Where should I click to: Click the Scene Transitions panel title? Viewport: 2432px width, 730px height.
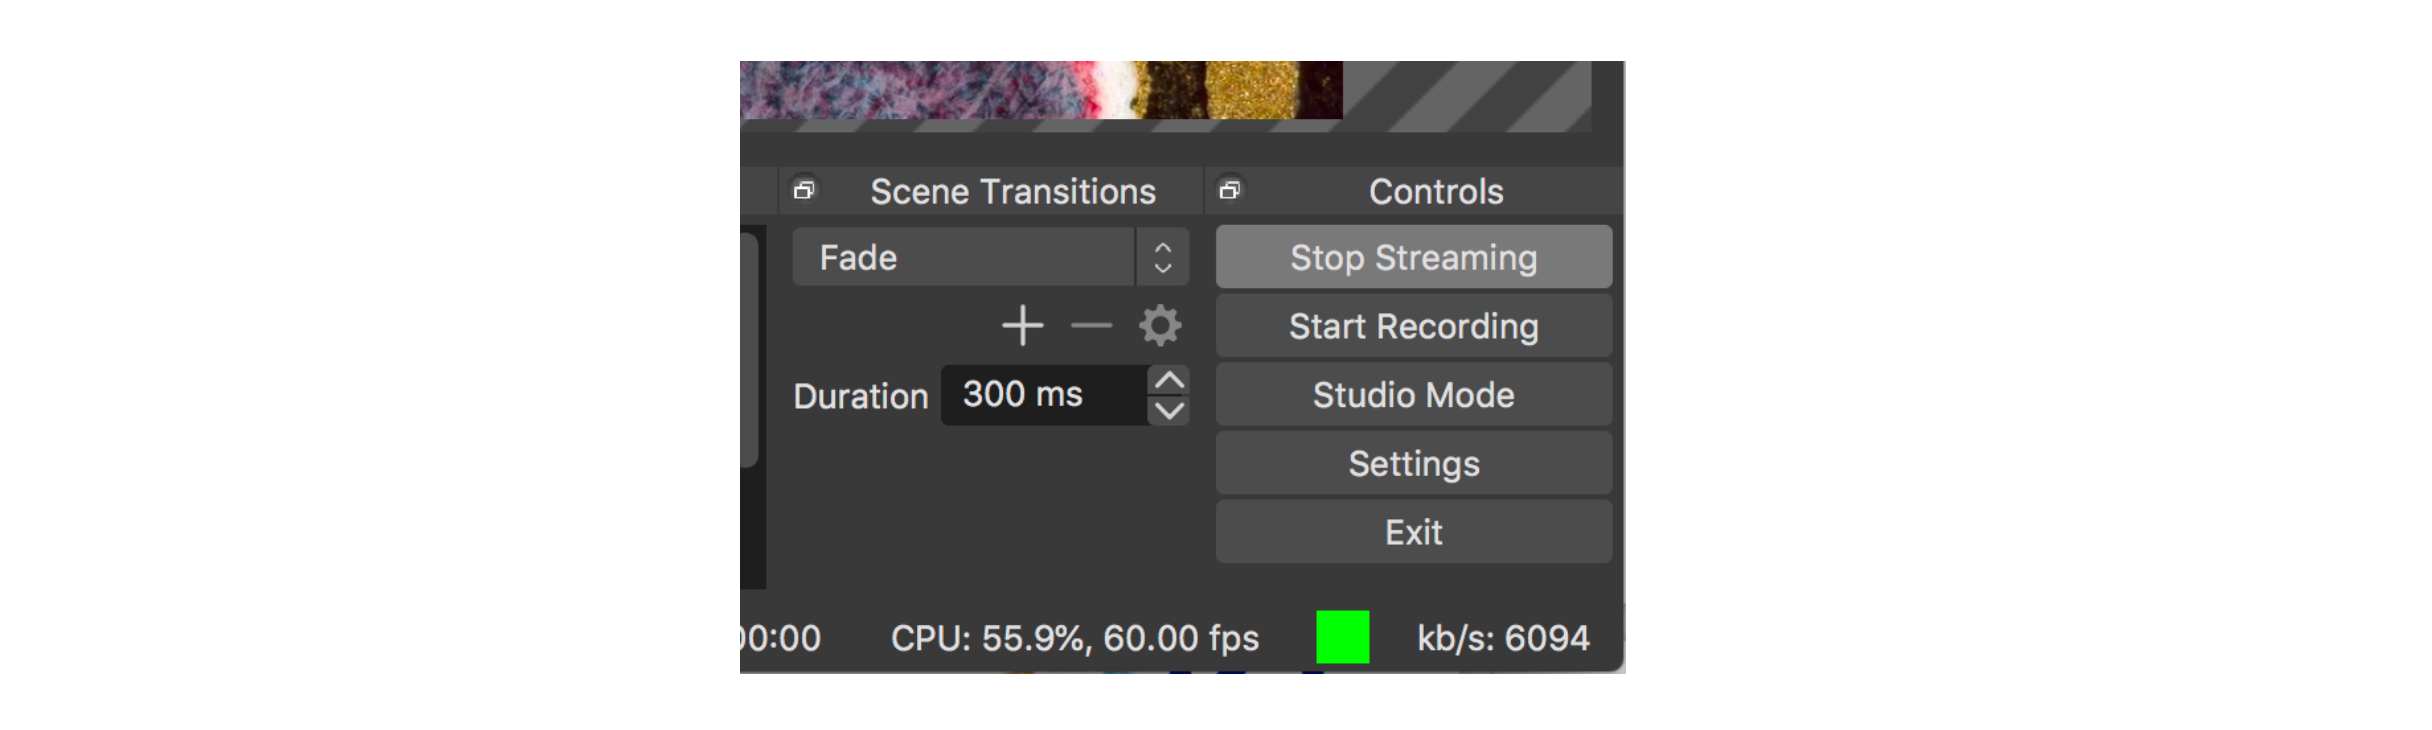pyautogui.click(x=1013, y=191)
